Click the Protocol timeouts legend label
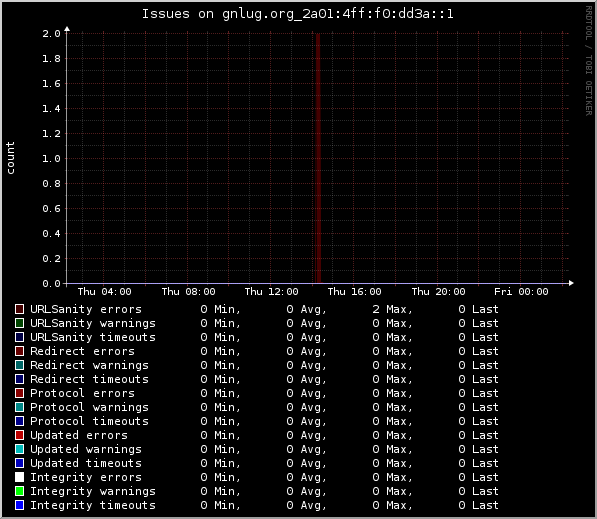The height and width of the screenshot is (519, 597). coord(89,421)
